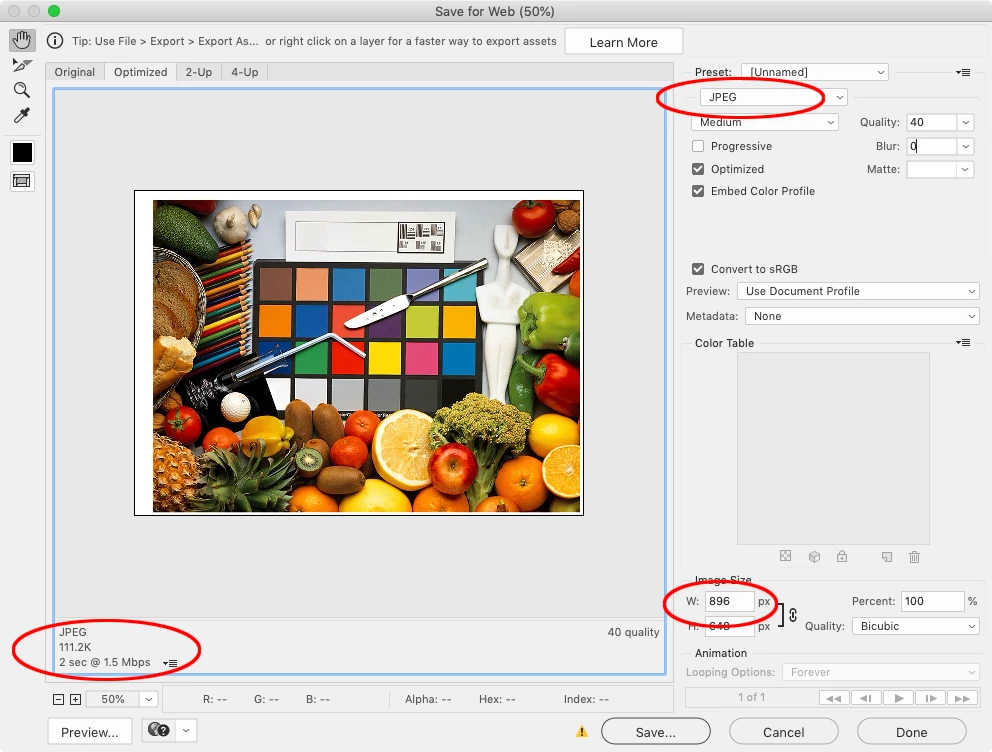Click the Quality input field
The height and width of the screenshot is (752, 992).
931,122
